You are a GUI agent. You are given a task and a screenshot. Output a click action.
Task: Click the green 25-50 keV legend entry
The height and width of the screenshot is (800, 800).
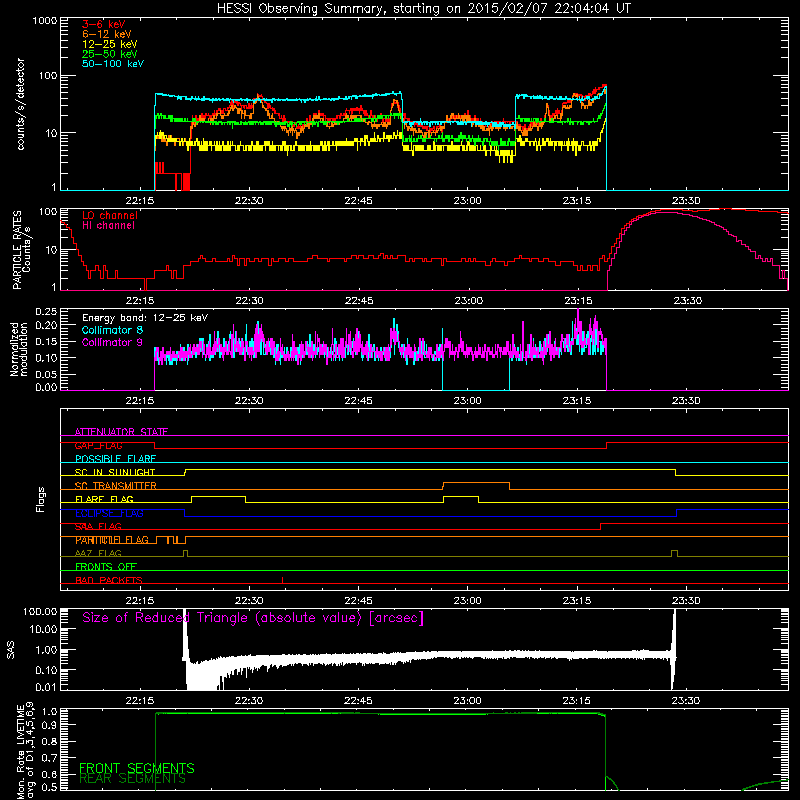[110, 54]
